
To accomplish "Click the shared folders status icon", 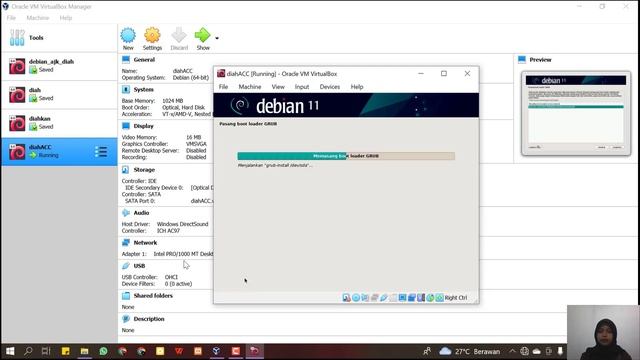I will point(393,298).
